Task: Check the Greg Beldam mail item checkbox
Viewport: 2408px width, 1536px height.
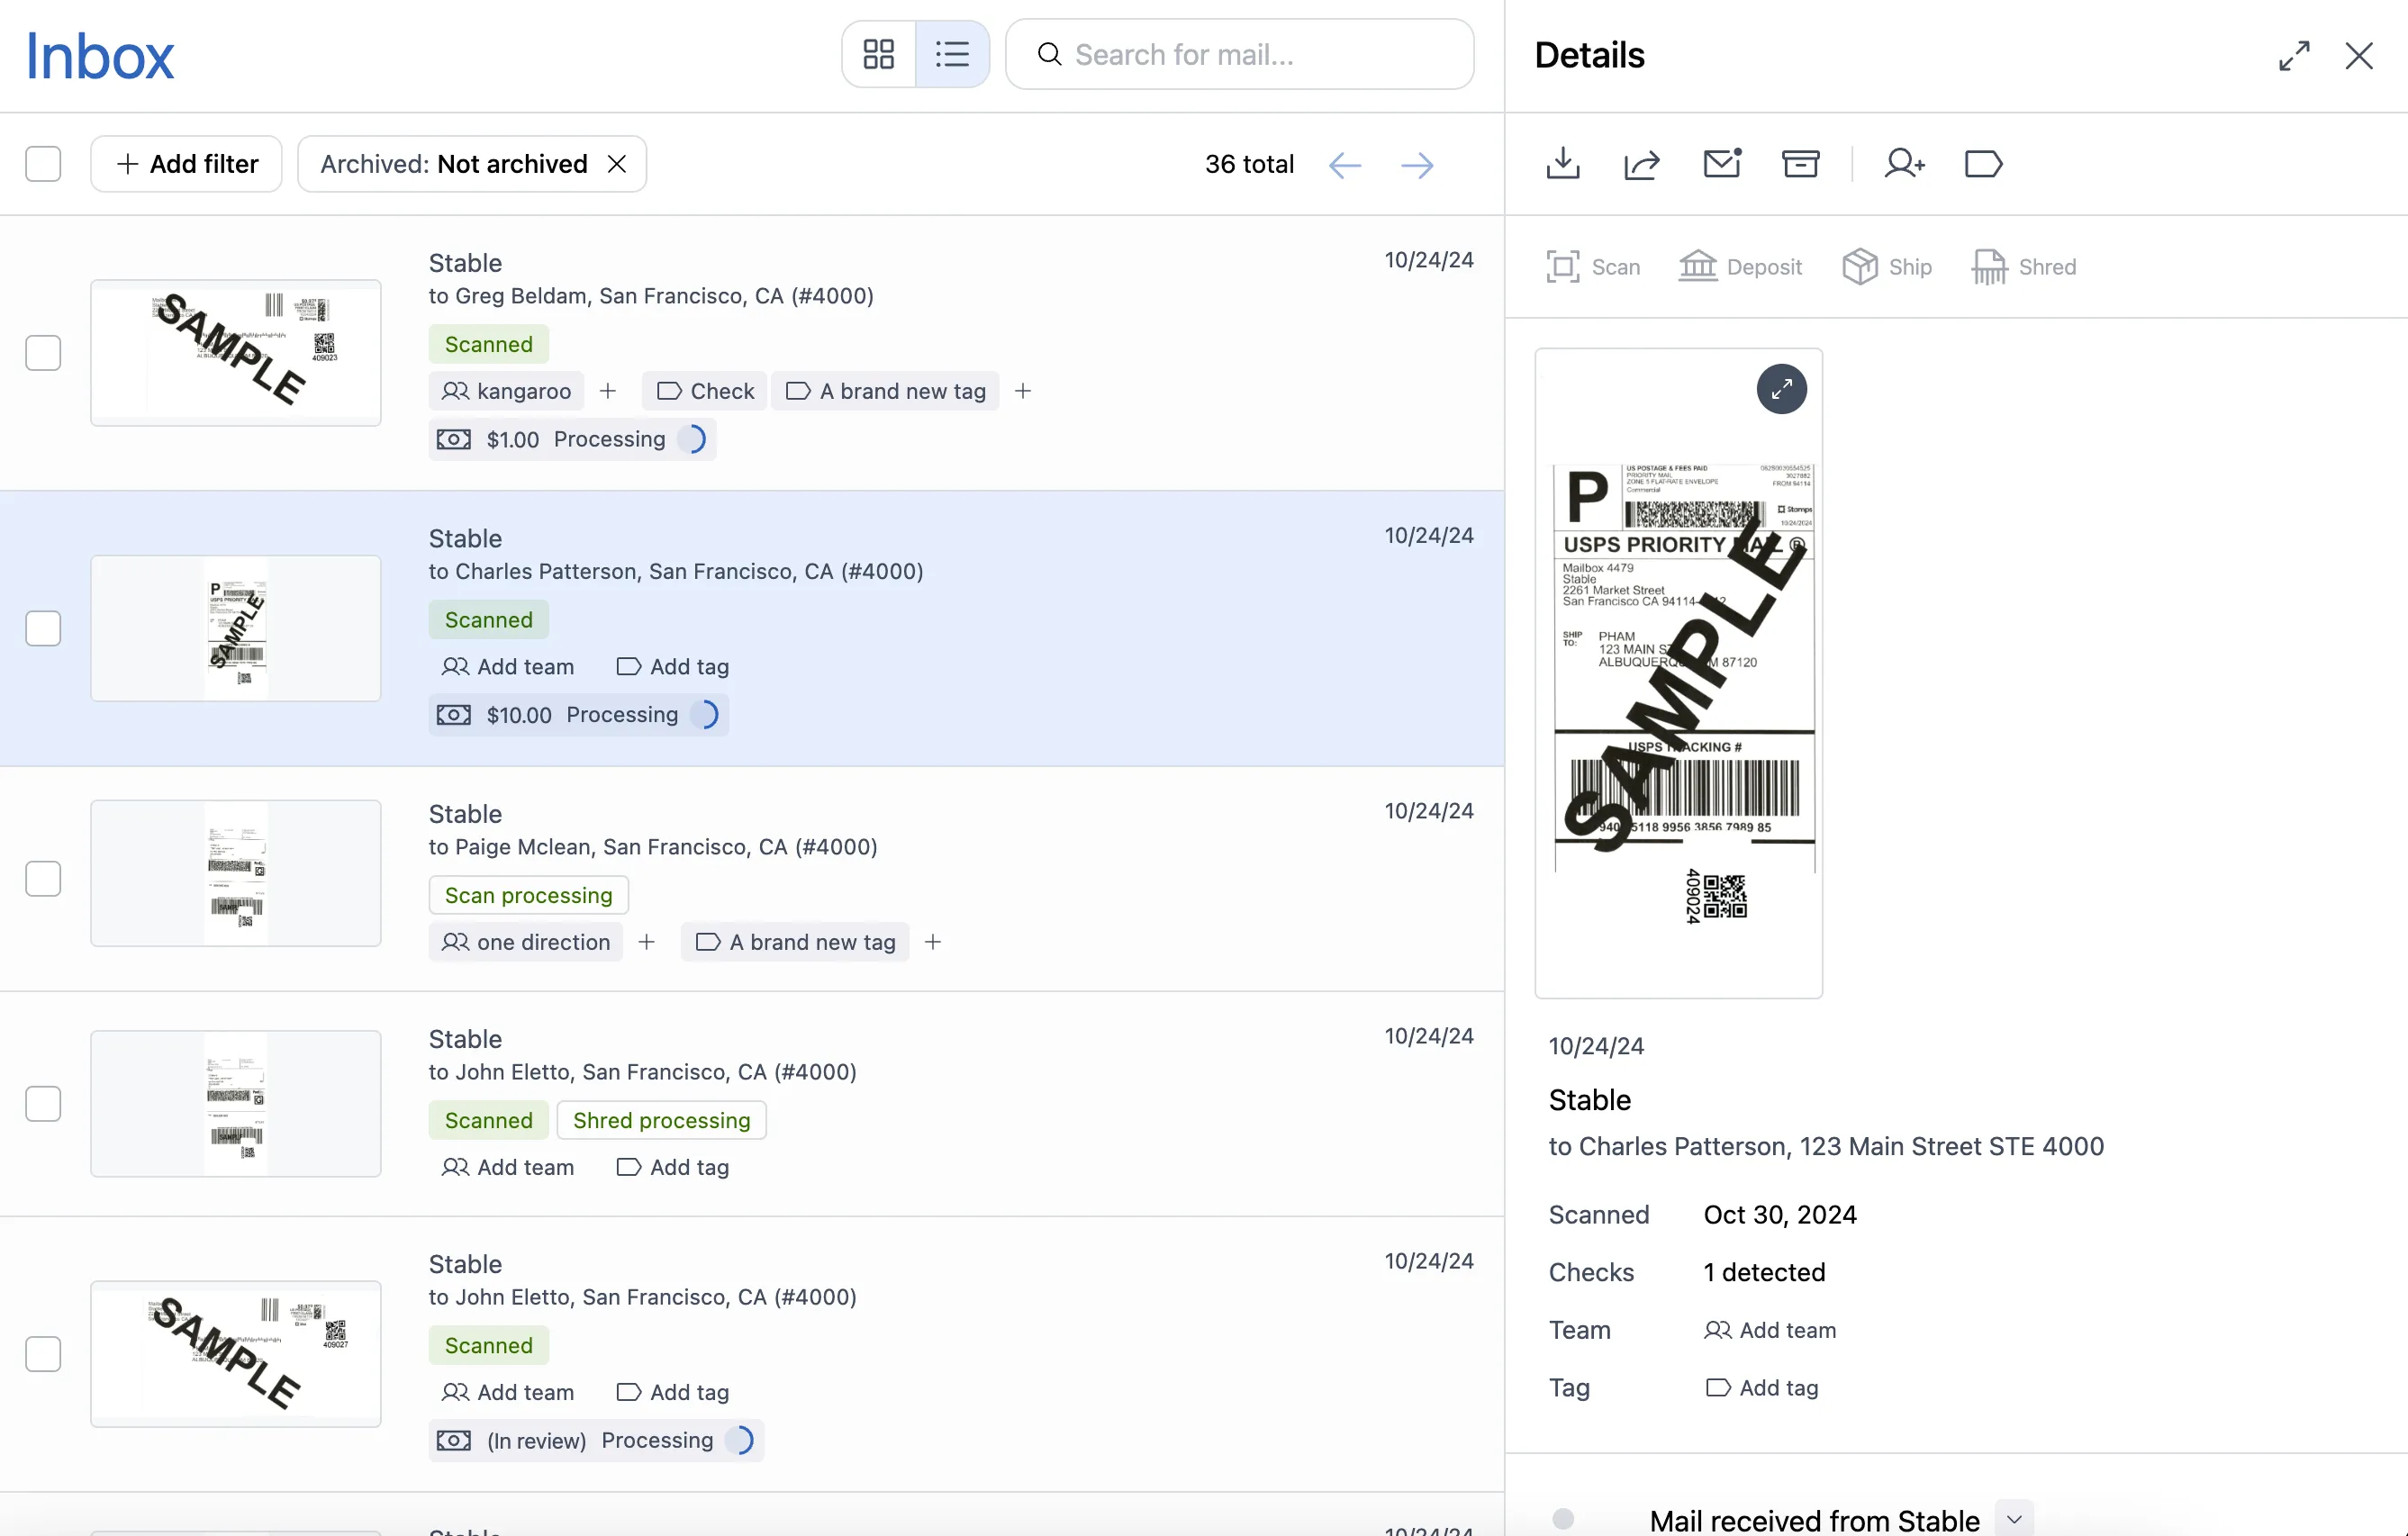Action: tap(43, 353)
